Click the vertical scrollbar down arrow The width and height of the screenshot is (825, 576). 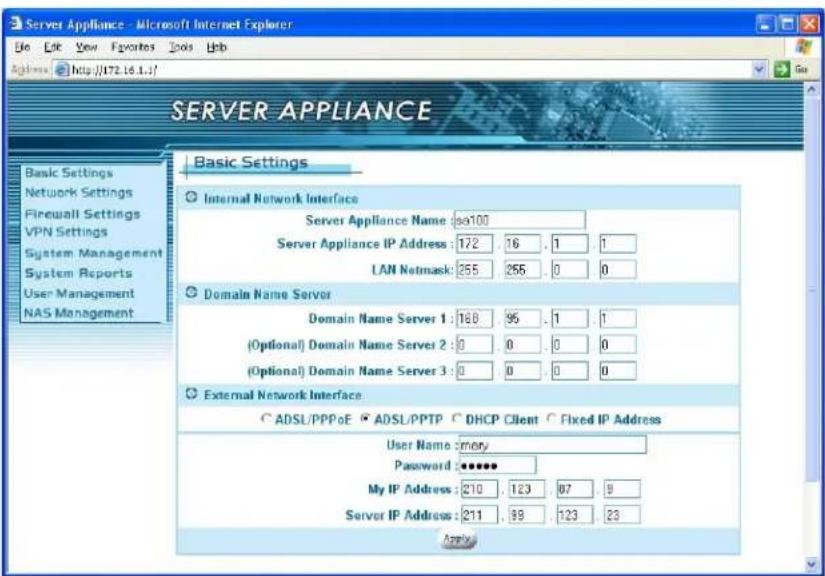click(811, 564)
